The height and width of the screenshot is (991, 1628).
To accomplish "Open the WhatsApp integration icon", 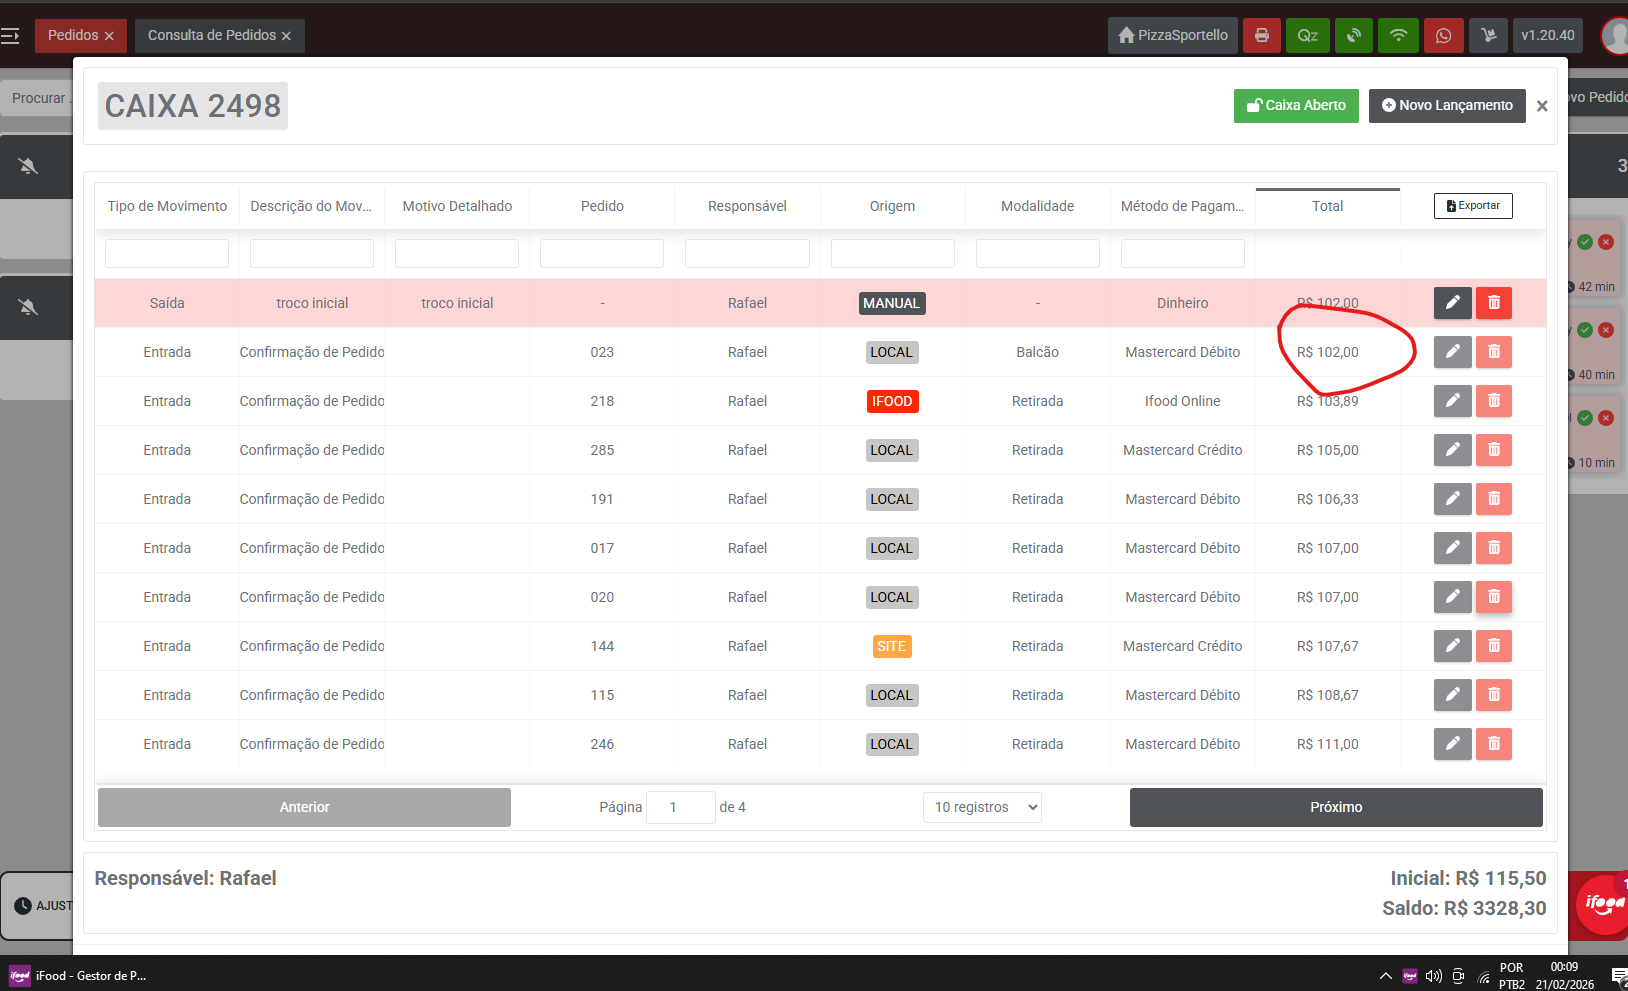I will 1443,35.
